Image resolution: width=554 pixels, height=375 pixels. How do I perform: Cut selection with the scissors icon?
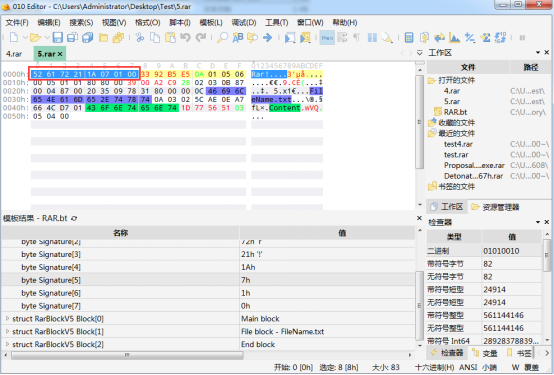point(140,37)
